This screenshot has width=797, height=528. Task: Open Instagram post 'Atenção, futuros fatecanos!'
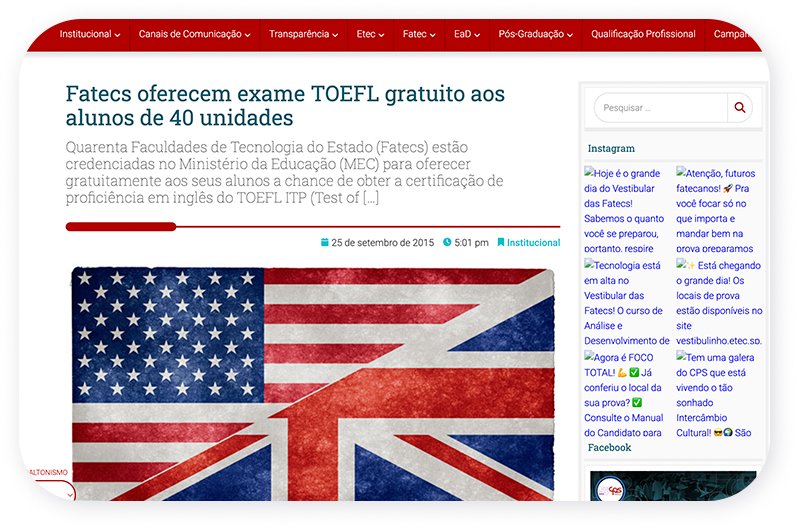pyautogui.click(x=716, y=210)
